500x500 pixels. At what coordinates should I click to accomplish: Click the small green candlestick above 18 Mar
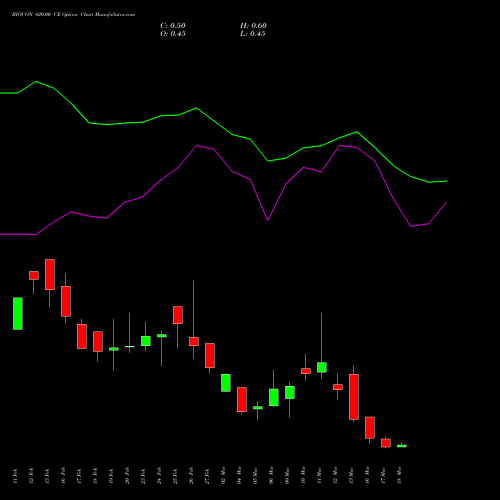pos(402,446)
